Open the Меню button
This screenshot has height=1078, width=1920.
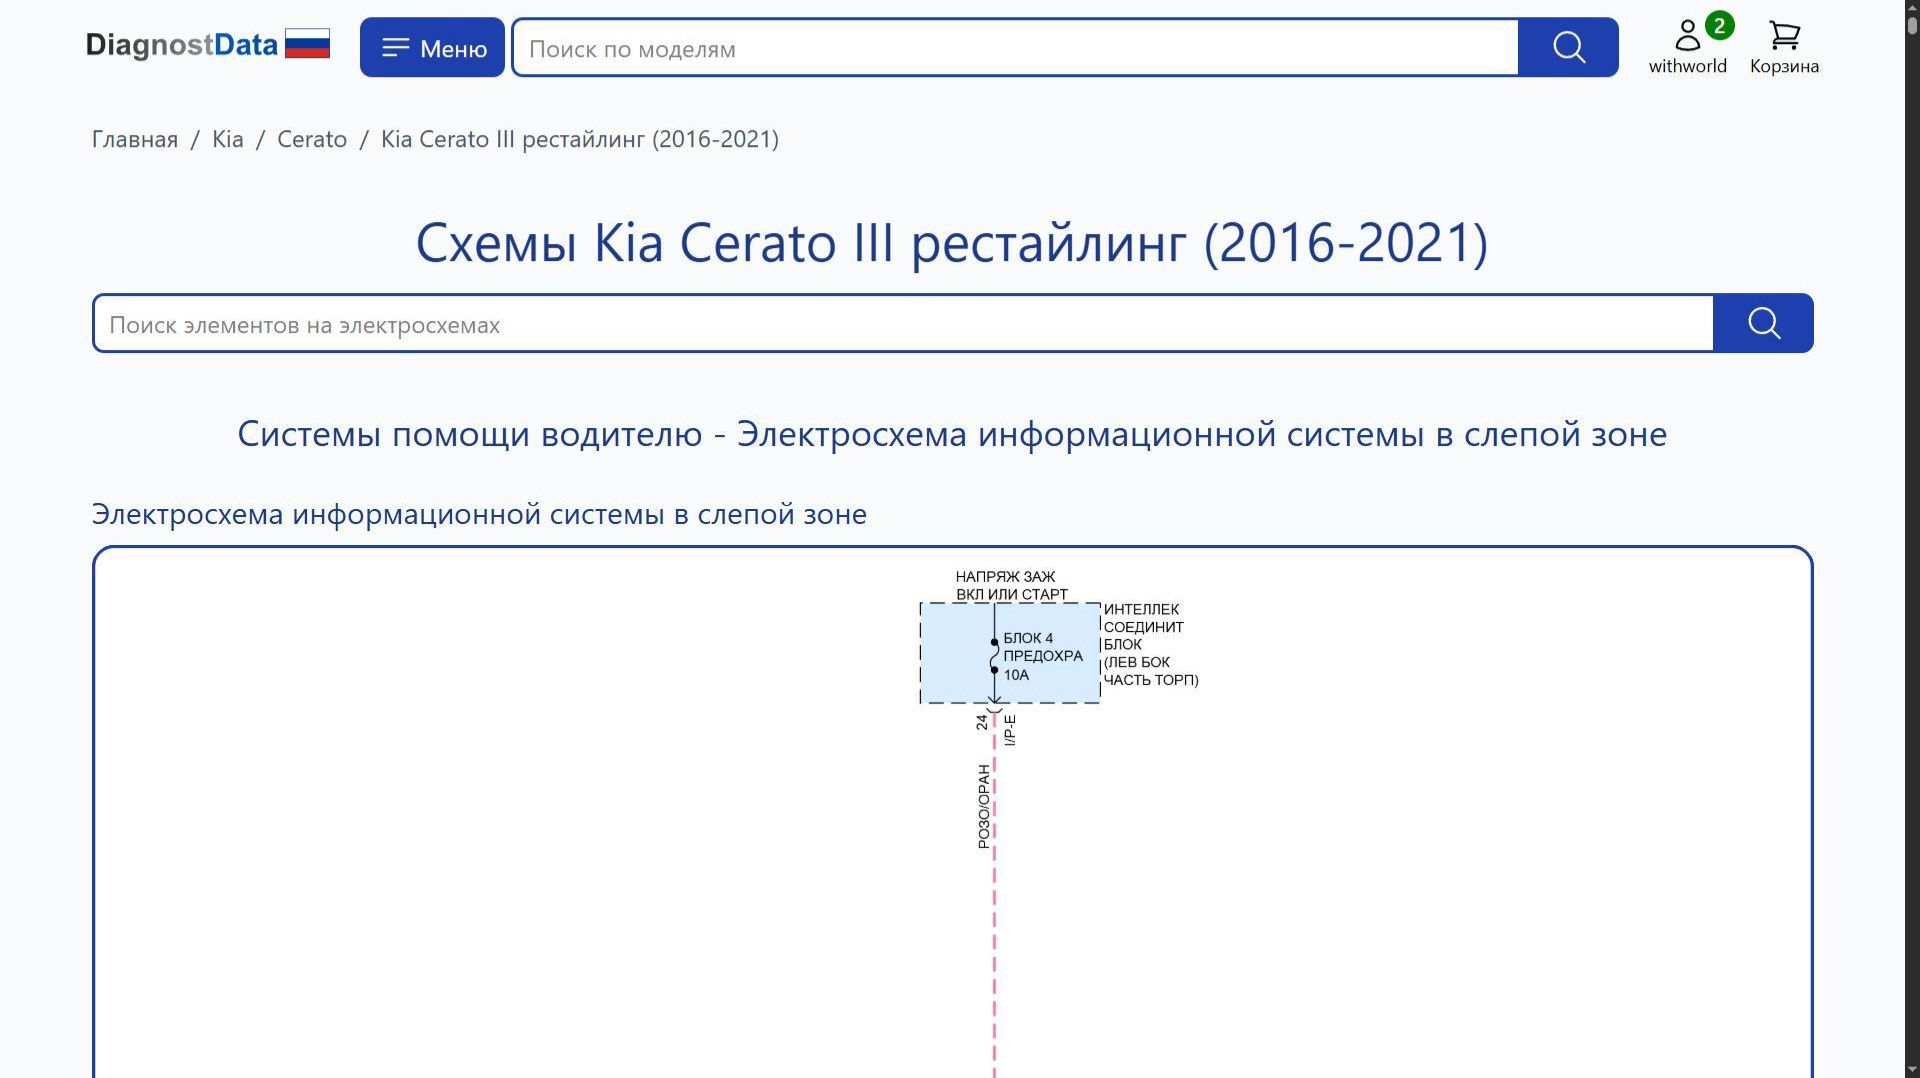pyautogui.click(x=432, y=47)
